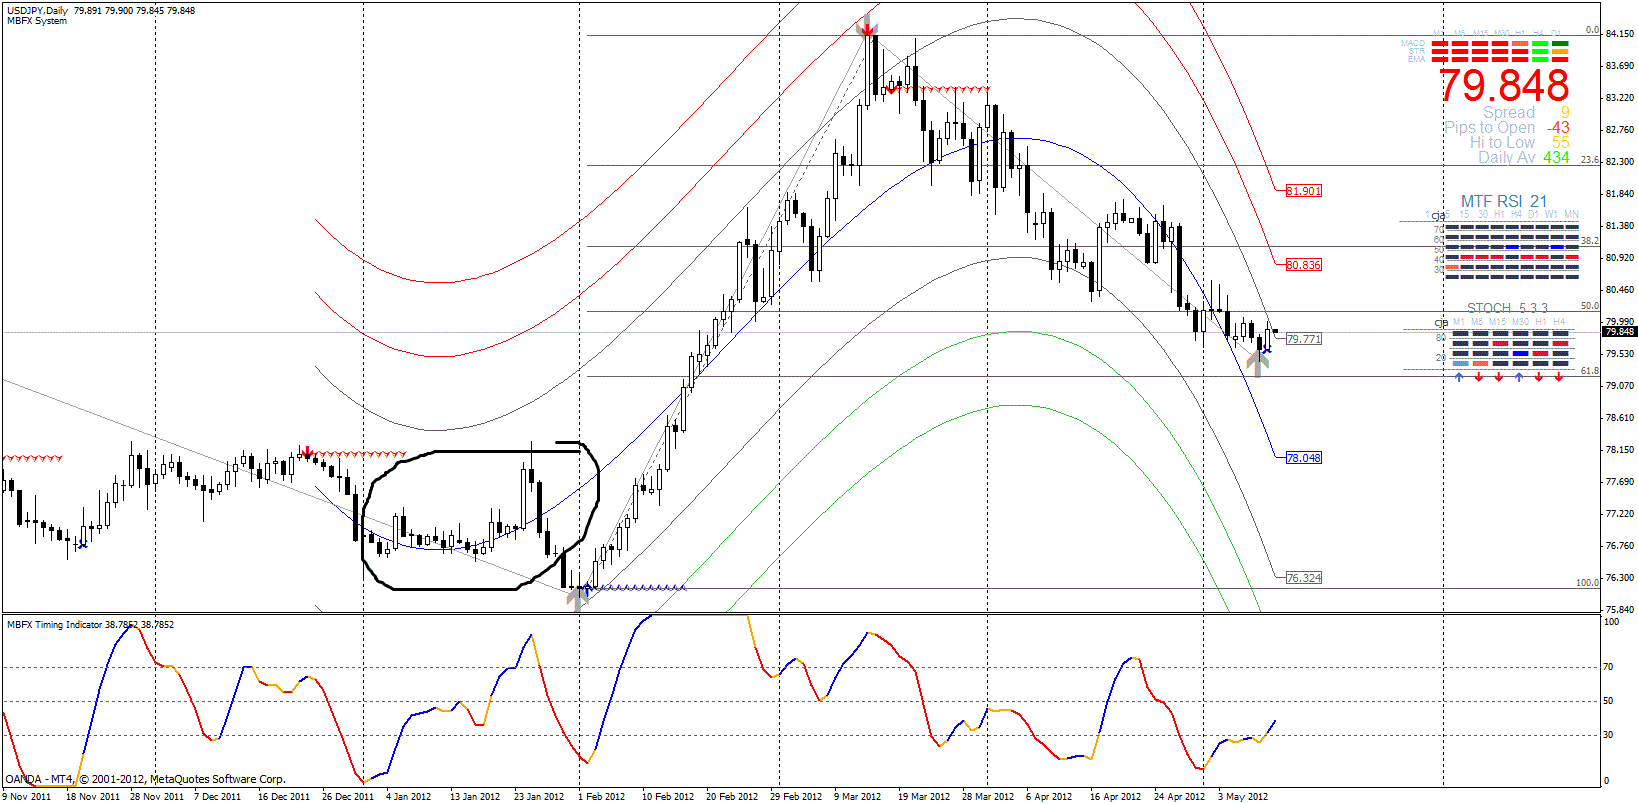Viewport: 1638px width, 804px height.
Task: Click the STOCH M30 blue up arrow
Action: click(1519, 377)
